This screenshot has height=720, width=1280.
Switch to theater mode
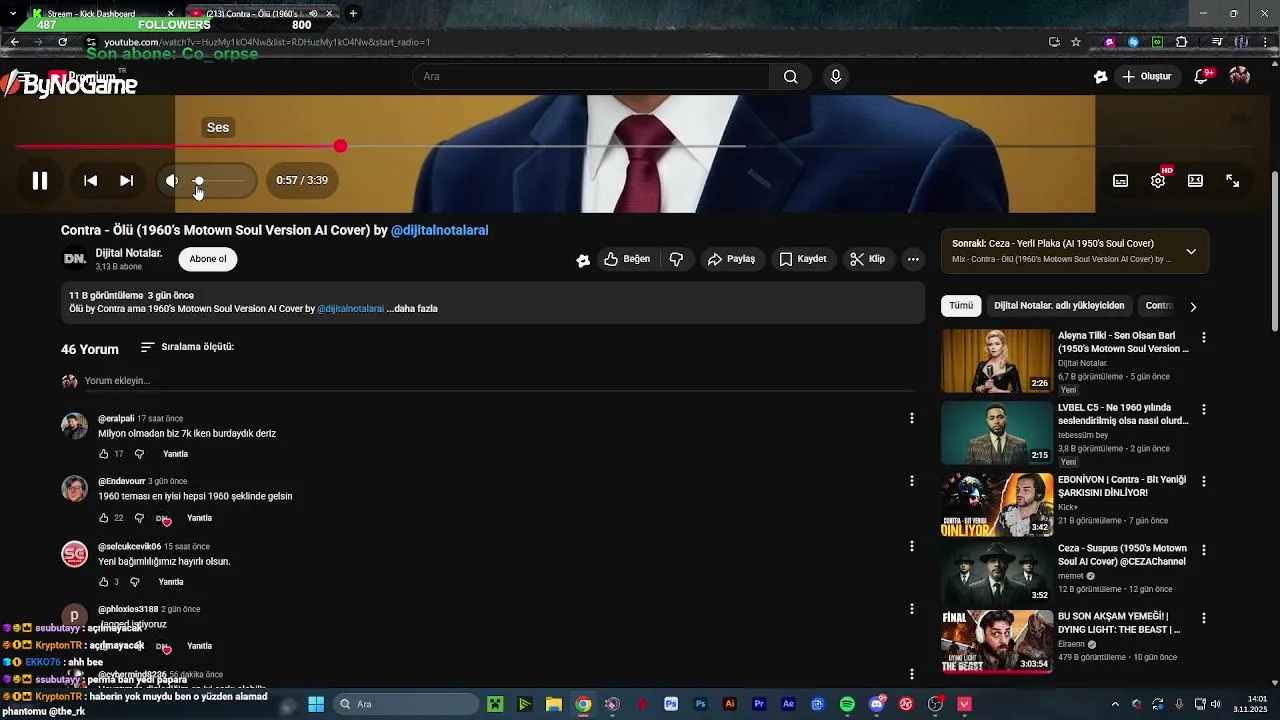coord(1195,181)
